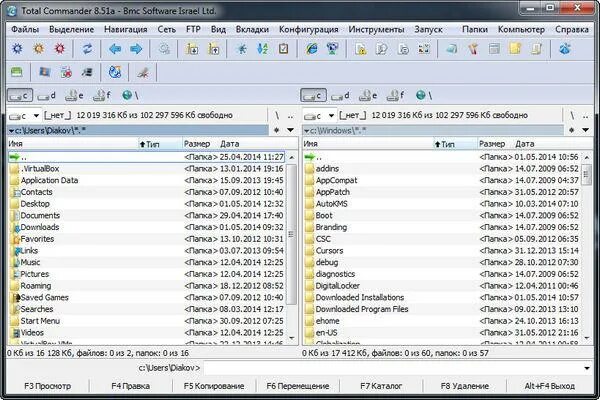Switch right panel to drive d

click(x=341, y=95)
